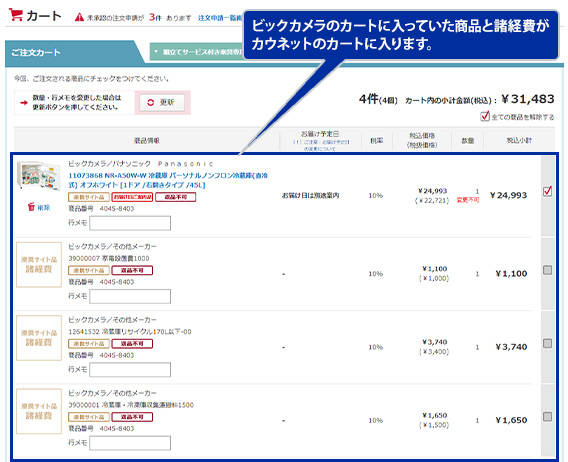Click the 返品不可 badge on the refrigerator row
This screenshot has height=462, width=568.
tap(175, 197)
